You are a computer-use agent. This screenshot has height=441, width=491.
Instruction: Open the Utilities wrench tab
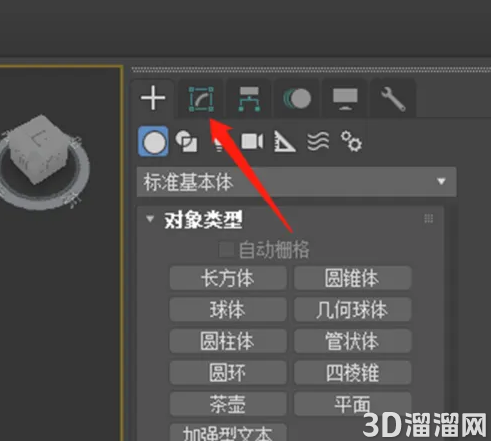click(x=393, y=99)
